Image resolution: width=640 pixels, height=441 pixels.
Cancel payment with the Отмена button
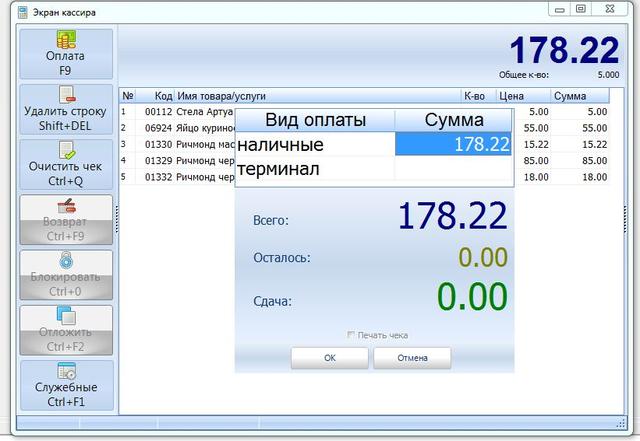pos(412,357)
